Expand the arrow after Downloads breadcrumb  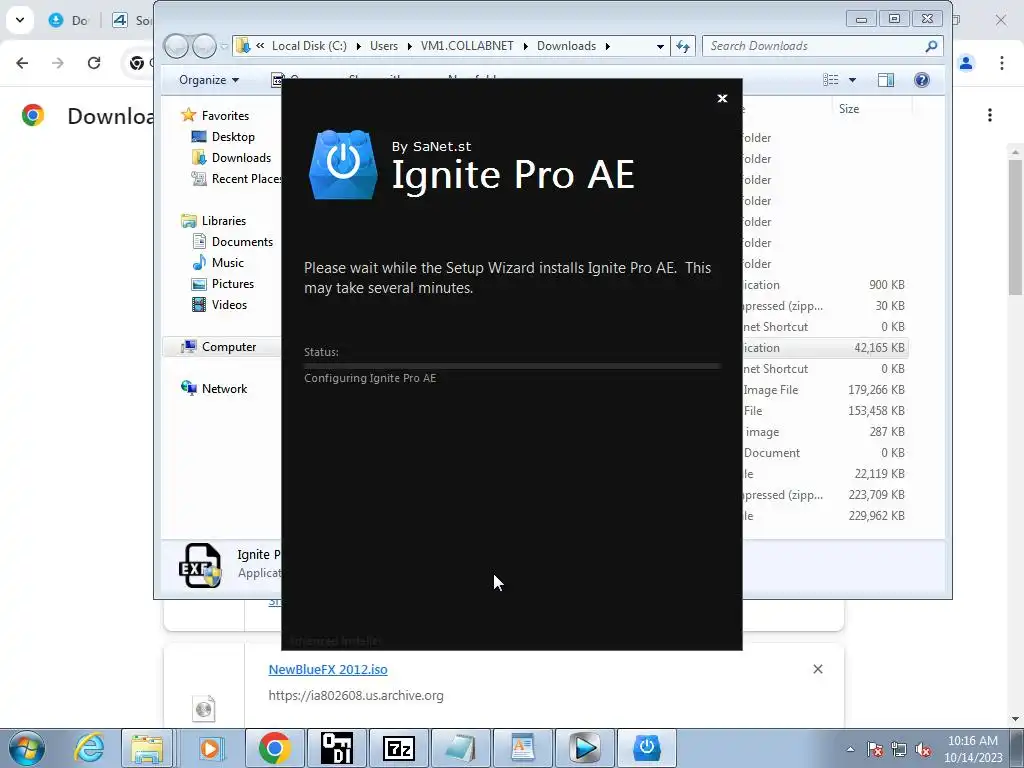pos(607,46)
